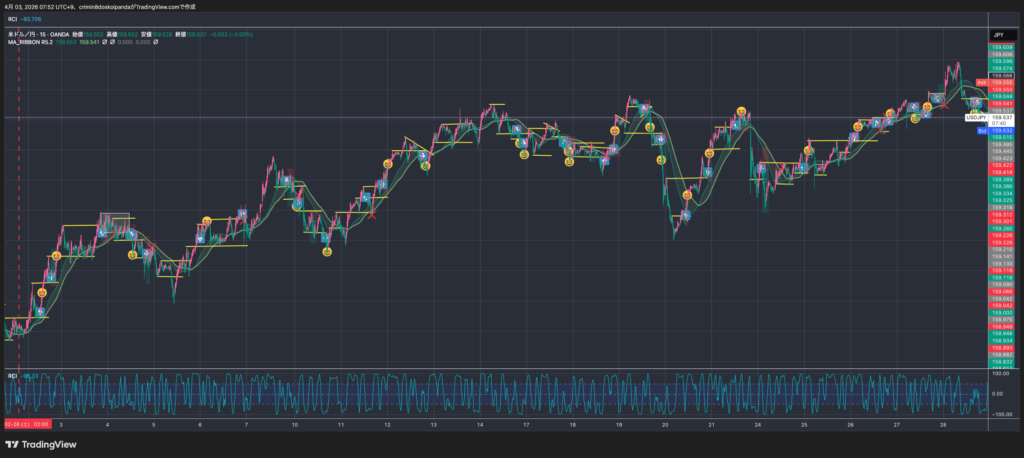Click the 07:40 countdown under current price
Viewport: 1024px width, 458px height.
click(x=997, y=124)
